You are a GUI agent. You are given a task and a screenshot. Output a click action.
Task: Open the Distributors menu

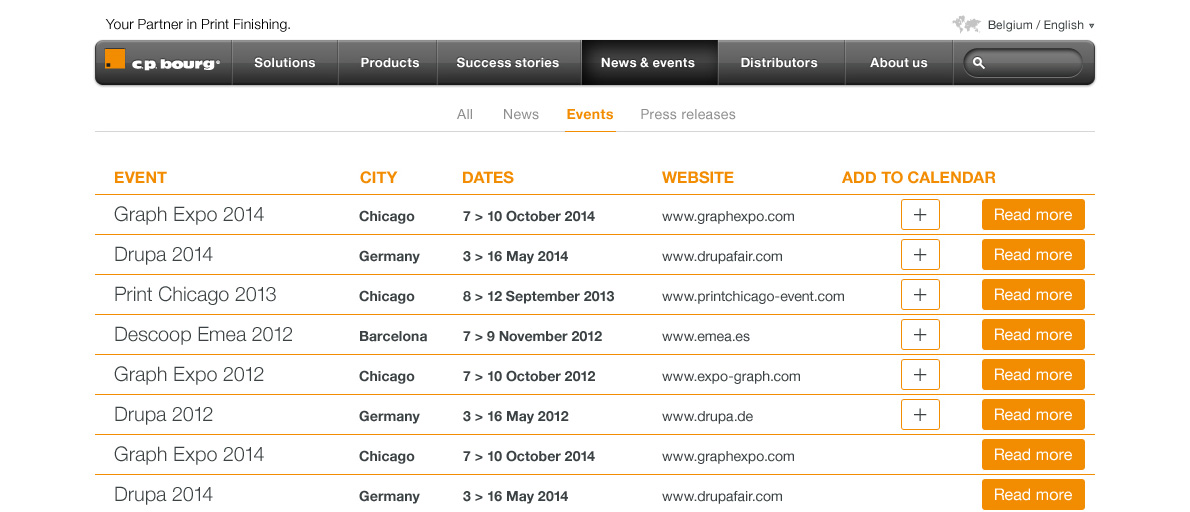(x=779, y=63)
